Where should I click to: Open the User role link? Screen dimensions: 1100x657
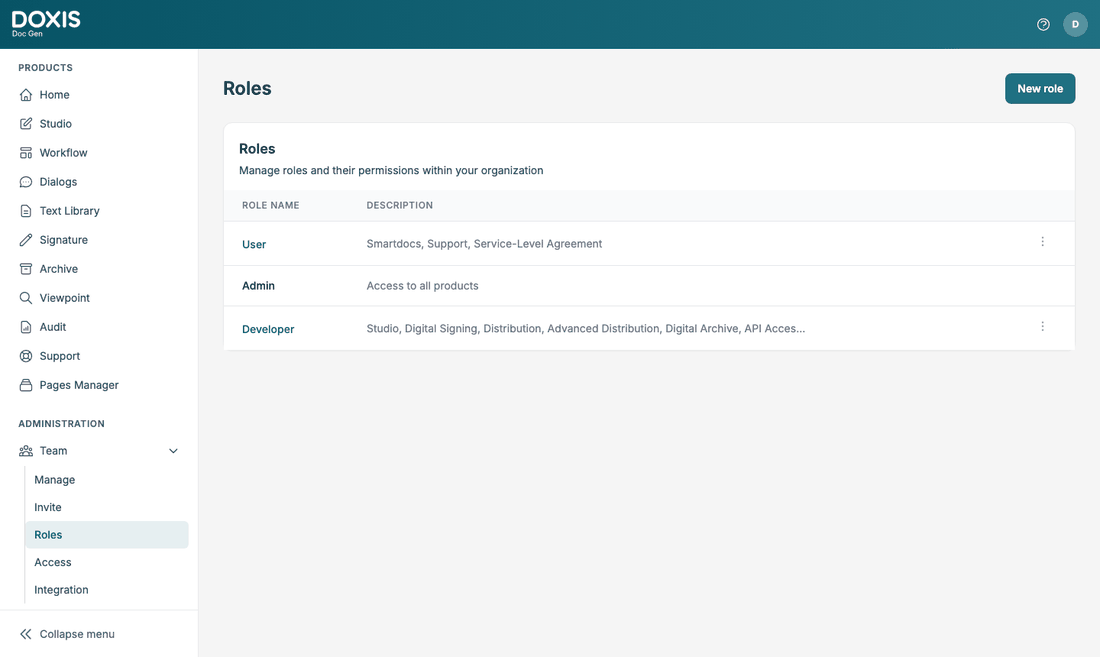point(254,244)
